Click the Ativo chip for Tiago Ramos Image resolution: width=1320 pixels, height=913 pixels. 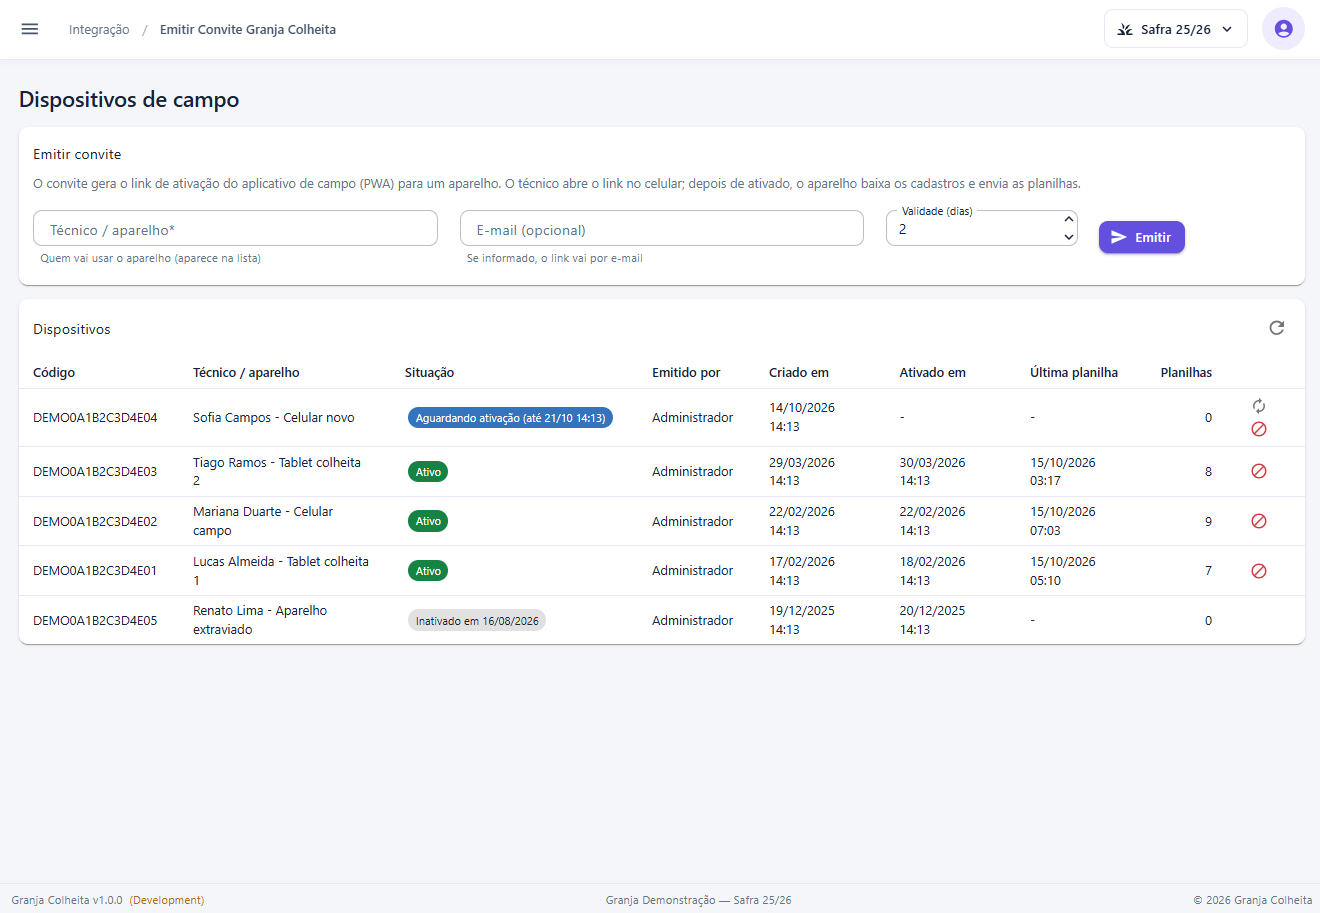point(428,472)
